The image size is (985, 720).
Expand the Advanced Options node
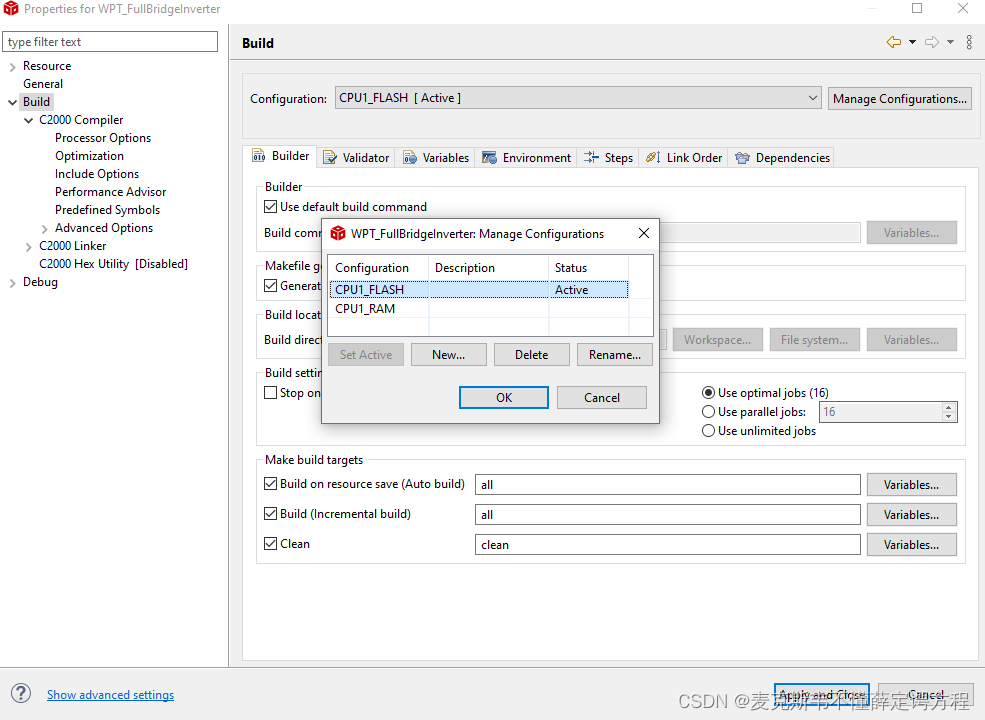[x=44, y=229]
